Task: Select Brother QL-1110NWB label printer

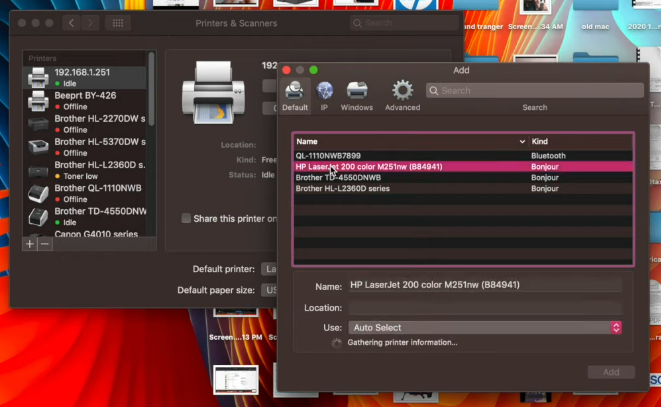Action: click(x=85, y=194)
